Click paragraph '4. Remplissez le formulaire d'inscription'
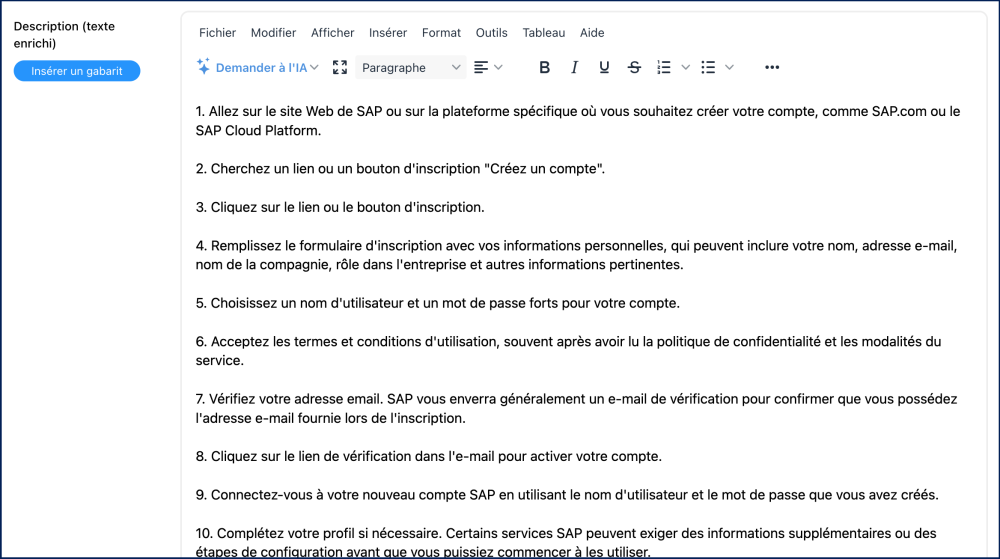This screenshot has width=1000, height=559. pyautogui.click(x=577, y=255)
